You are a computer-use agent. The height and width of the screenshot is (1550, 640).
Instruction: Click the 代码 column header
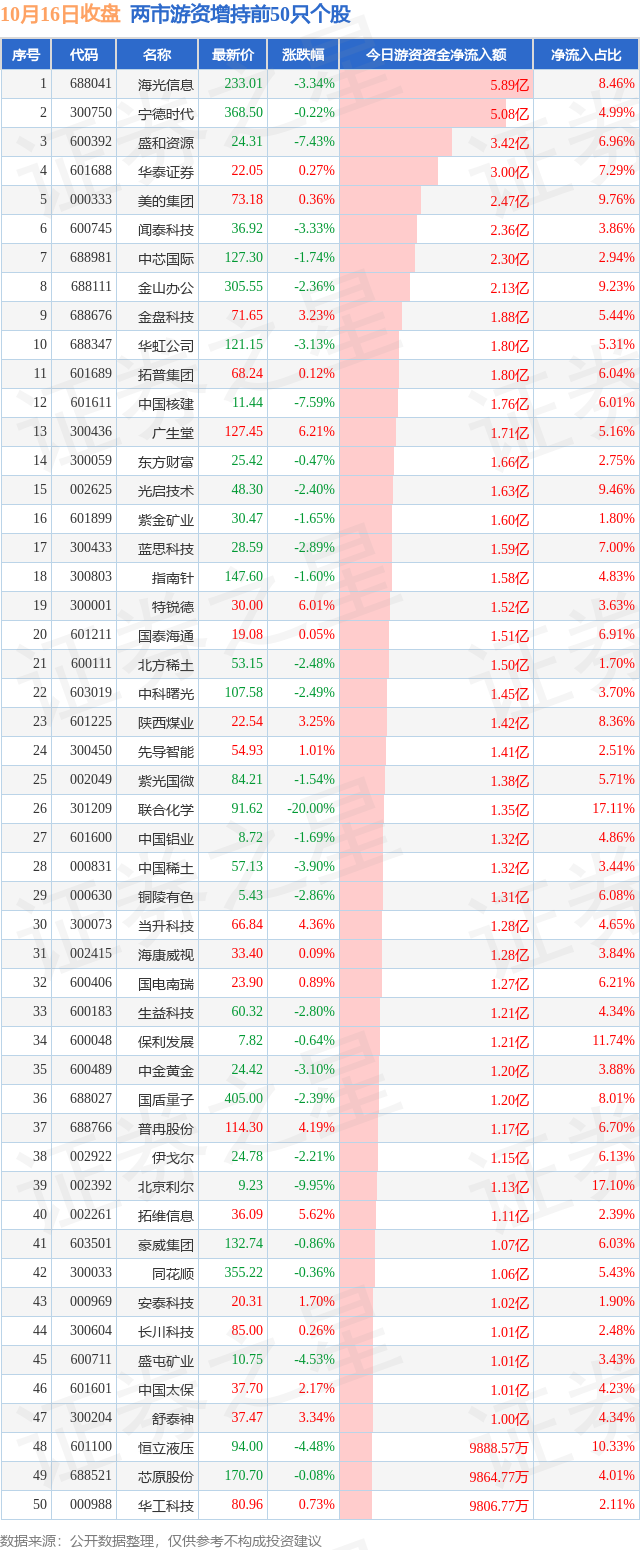click(84, 55)
